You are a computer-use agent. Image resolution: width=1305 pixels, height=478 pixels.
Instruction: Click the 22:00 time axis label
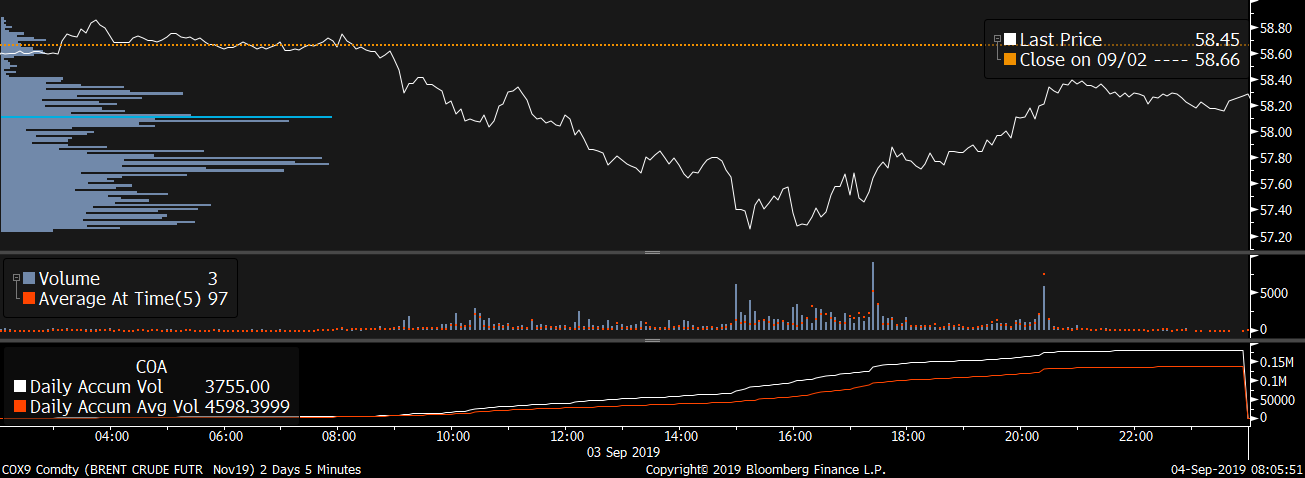click(1136, 436)
